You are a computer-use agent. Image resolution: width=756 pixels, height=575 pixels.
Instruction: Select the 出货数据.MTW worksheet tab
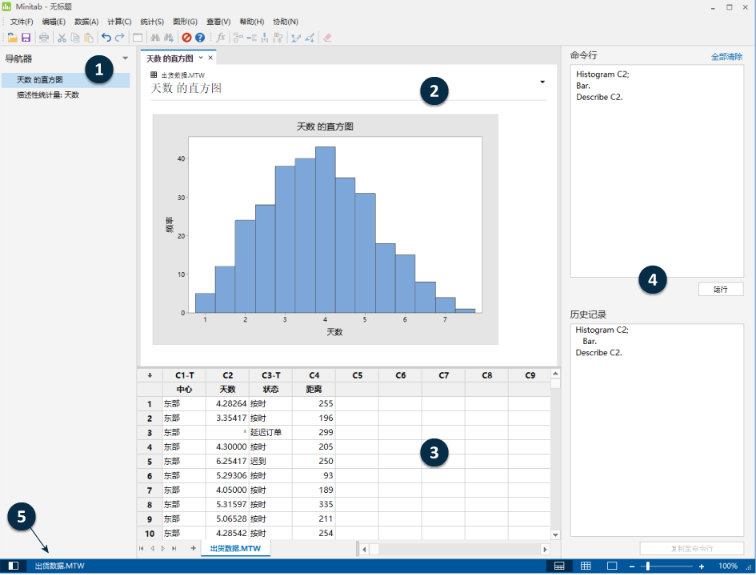pos(235,549)
